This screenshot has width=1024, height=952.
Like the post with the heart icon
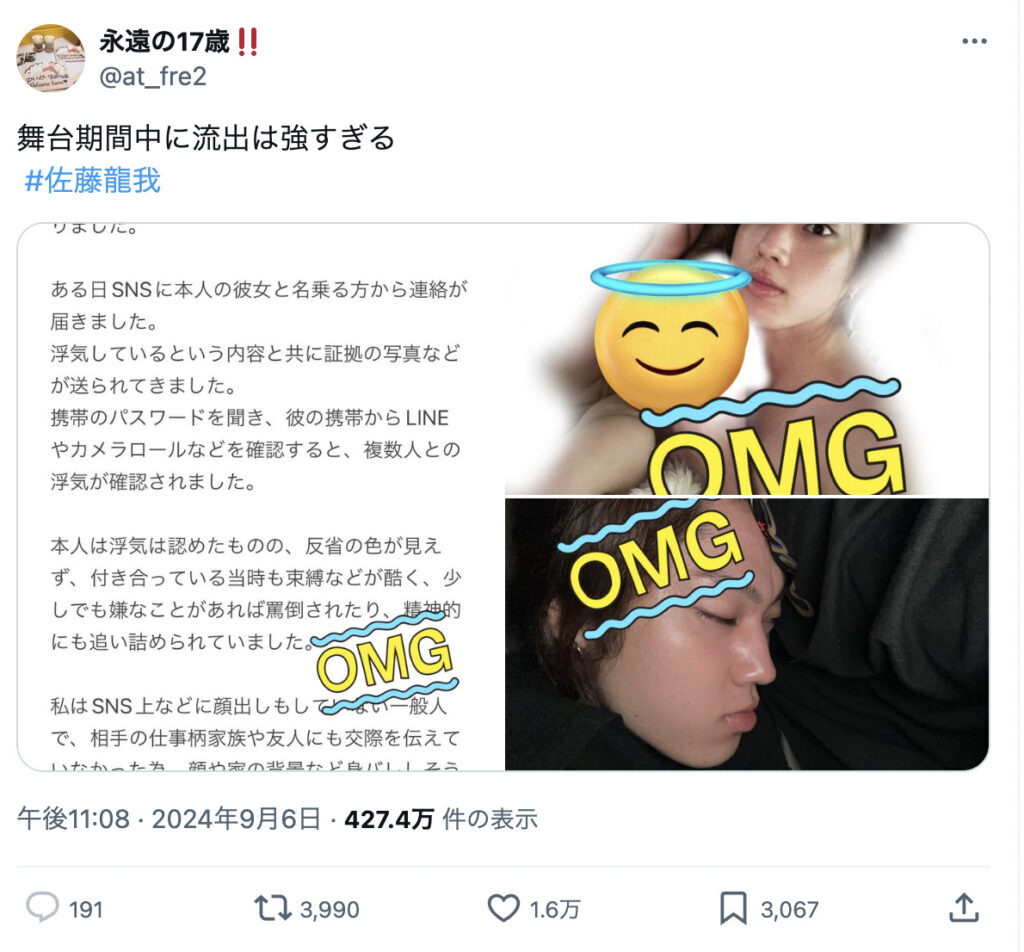pyautogui.click(x=504, y=908)
